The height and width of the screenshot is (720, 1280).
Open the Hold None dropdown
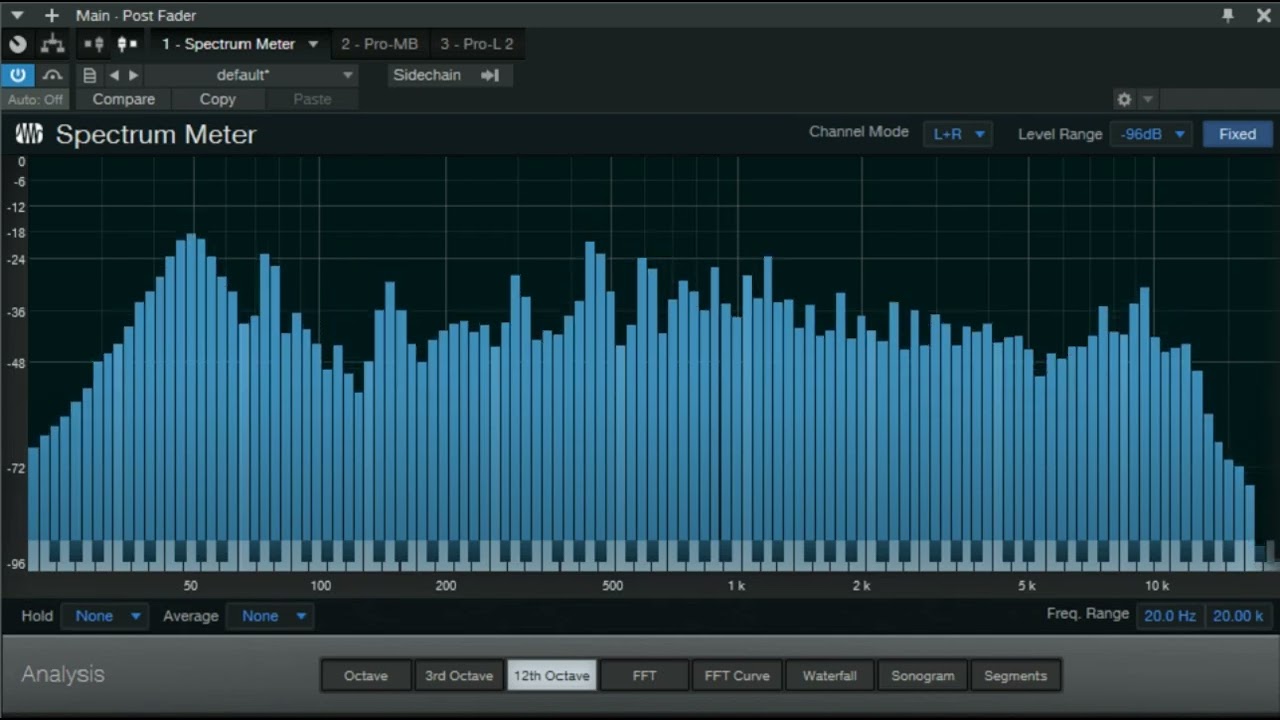(x=105, y=616)
